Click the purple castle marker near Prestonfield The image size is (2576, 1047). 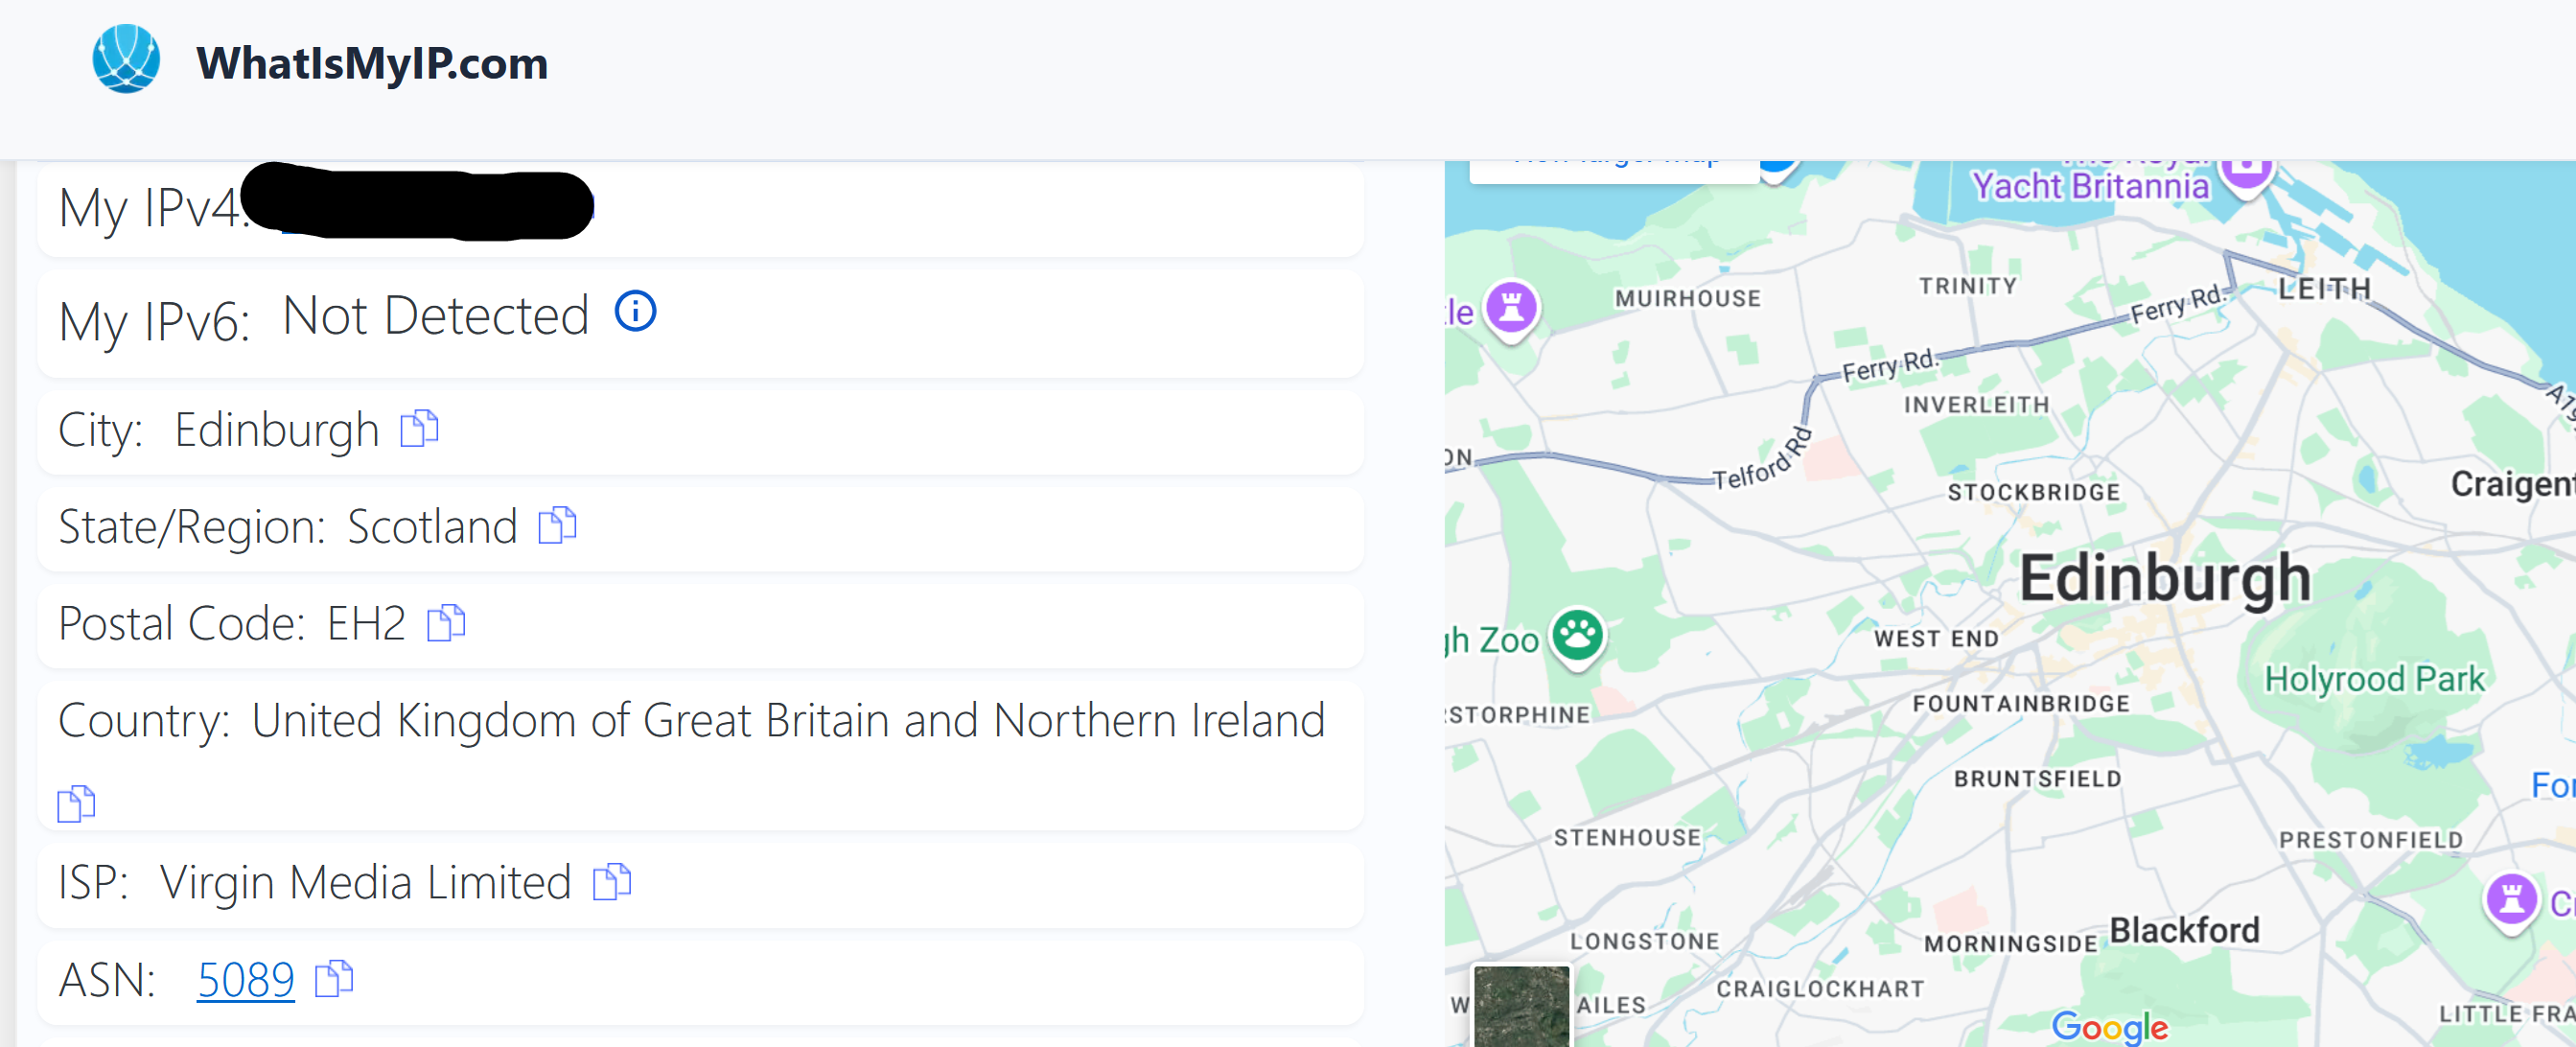[2511, 902]
